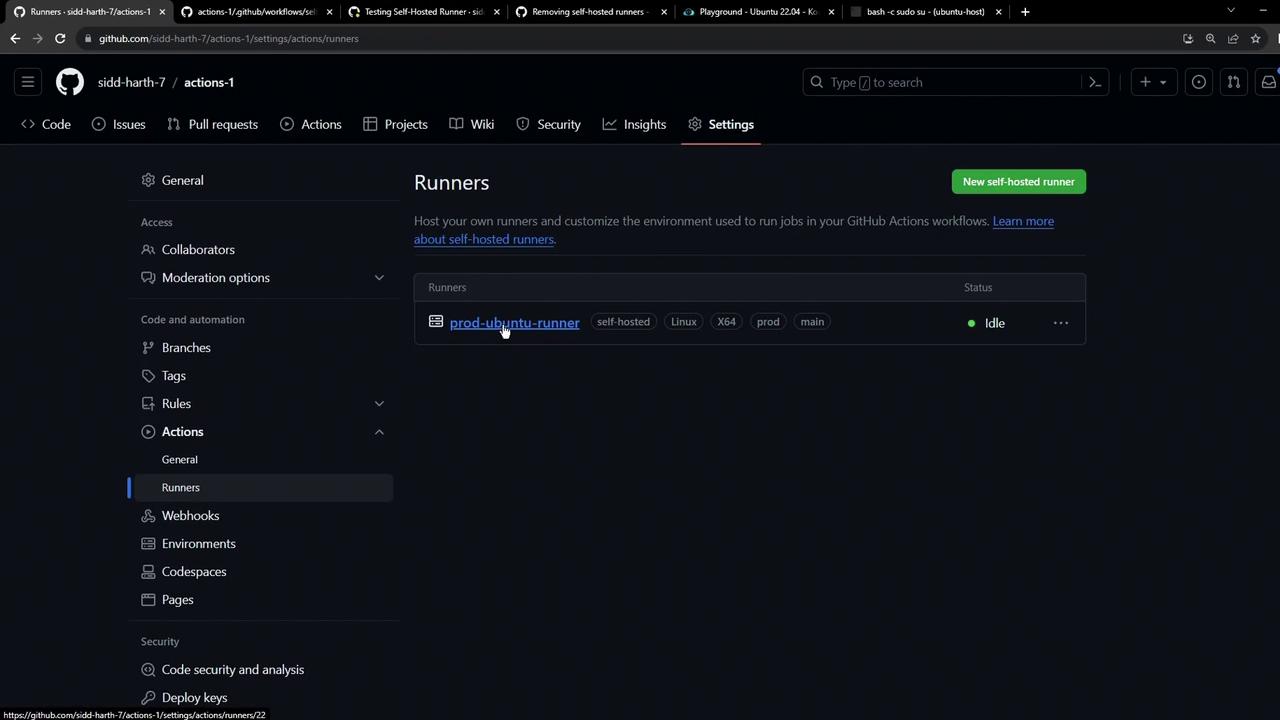Open the pull requests icon in header

coord(1233,82)
